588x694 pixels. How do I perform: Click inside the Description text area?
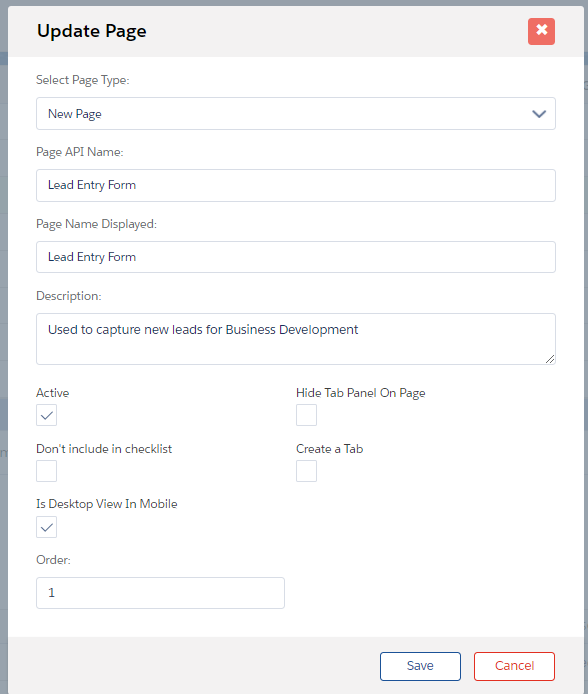296,339
